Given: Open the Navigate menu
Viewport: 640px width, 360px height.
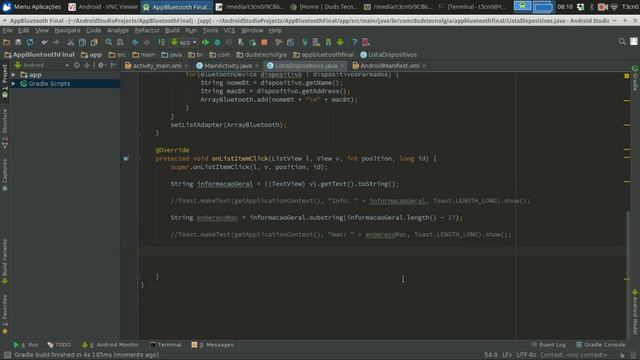Looking at the screenshot, I should [67, 31].
